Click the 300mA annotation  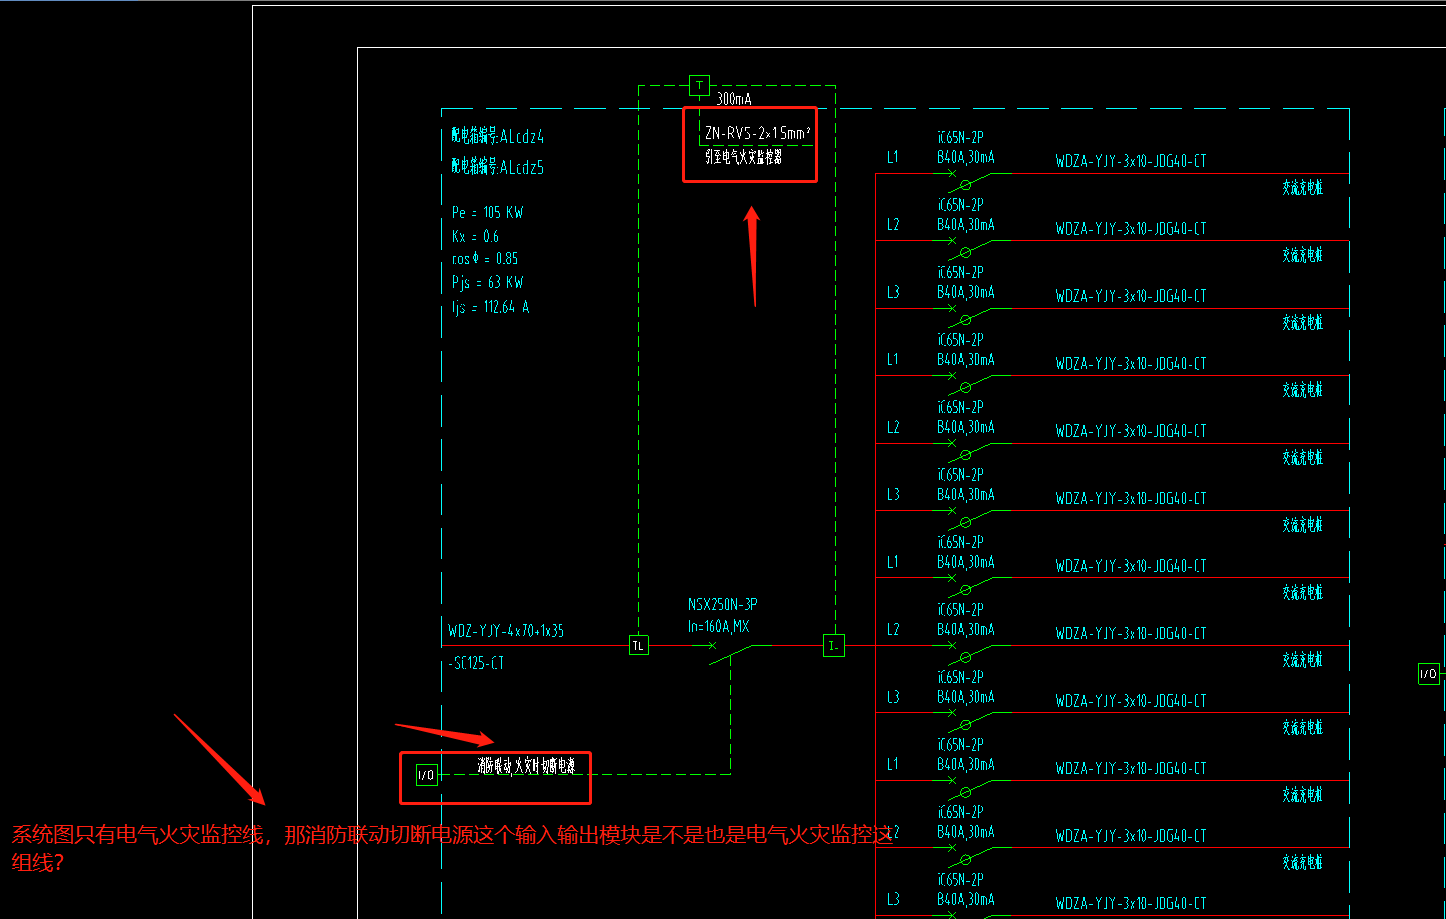click(x=734, y=99)
